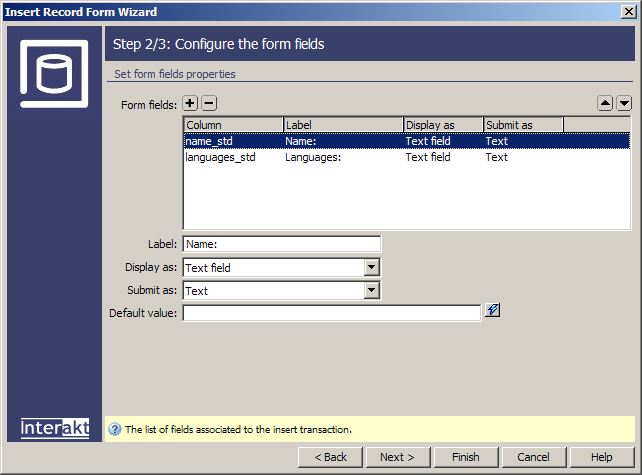Click into the Default value field

tap(331, 314)
